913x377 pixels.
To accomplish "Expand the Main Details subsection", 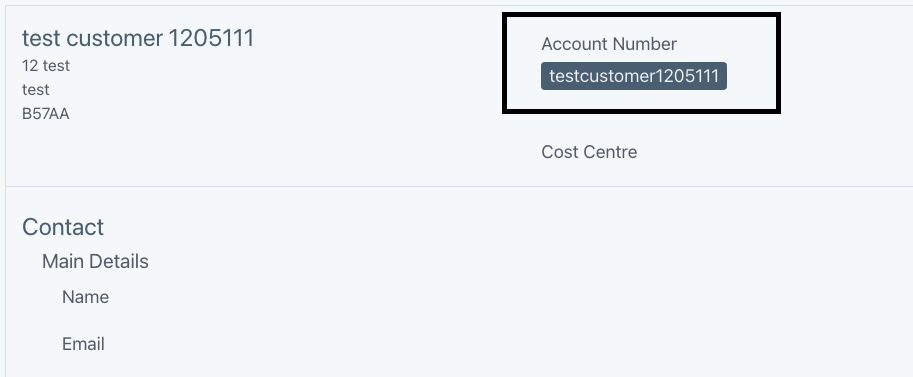I will pos(95,262).
